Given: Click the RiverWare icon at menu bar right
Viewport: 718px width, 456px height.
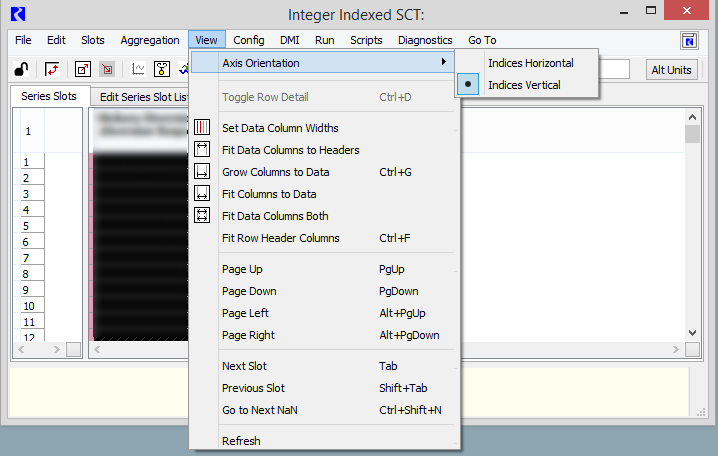Looking at the screenshot, I should click(689, 40).
